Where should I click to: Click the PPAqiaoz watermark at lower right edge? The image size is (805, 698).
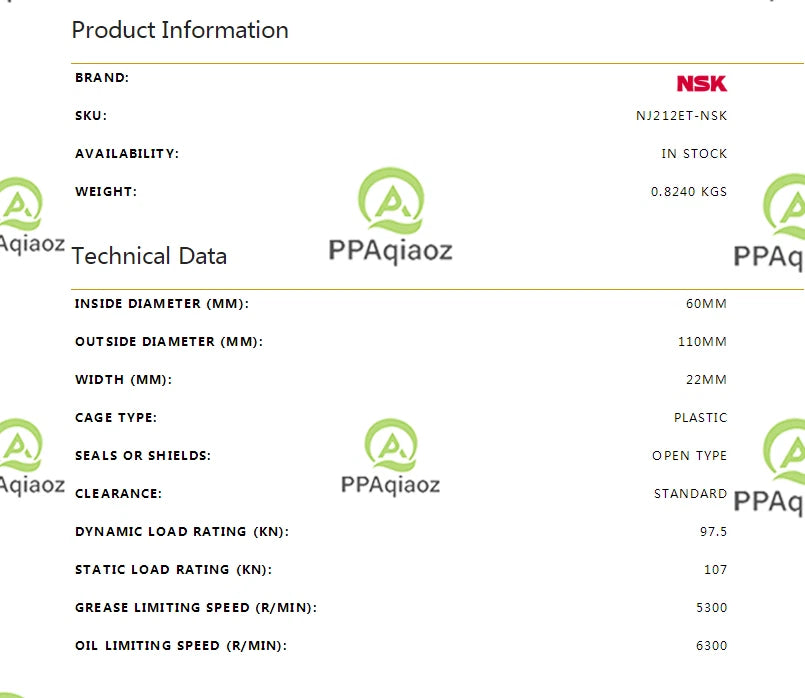tap(769, 467)
